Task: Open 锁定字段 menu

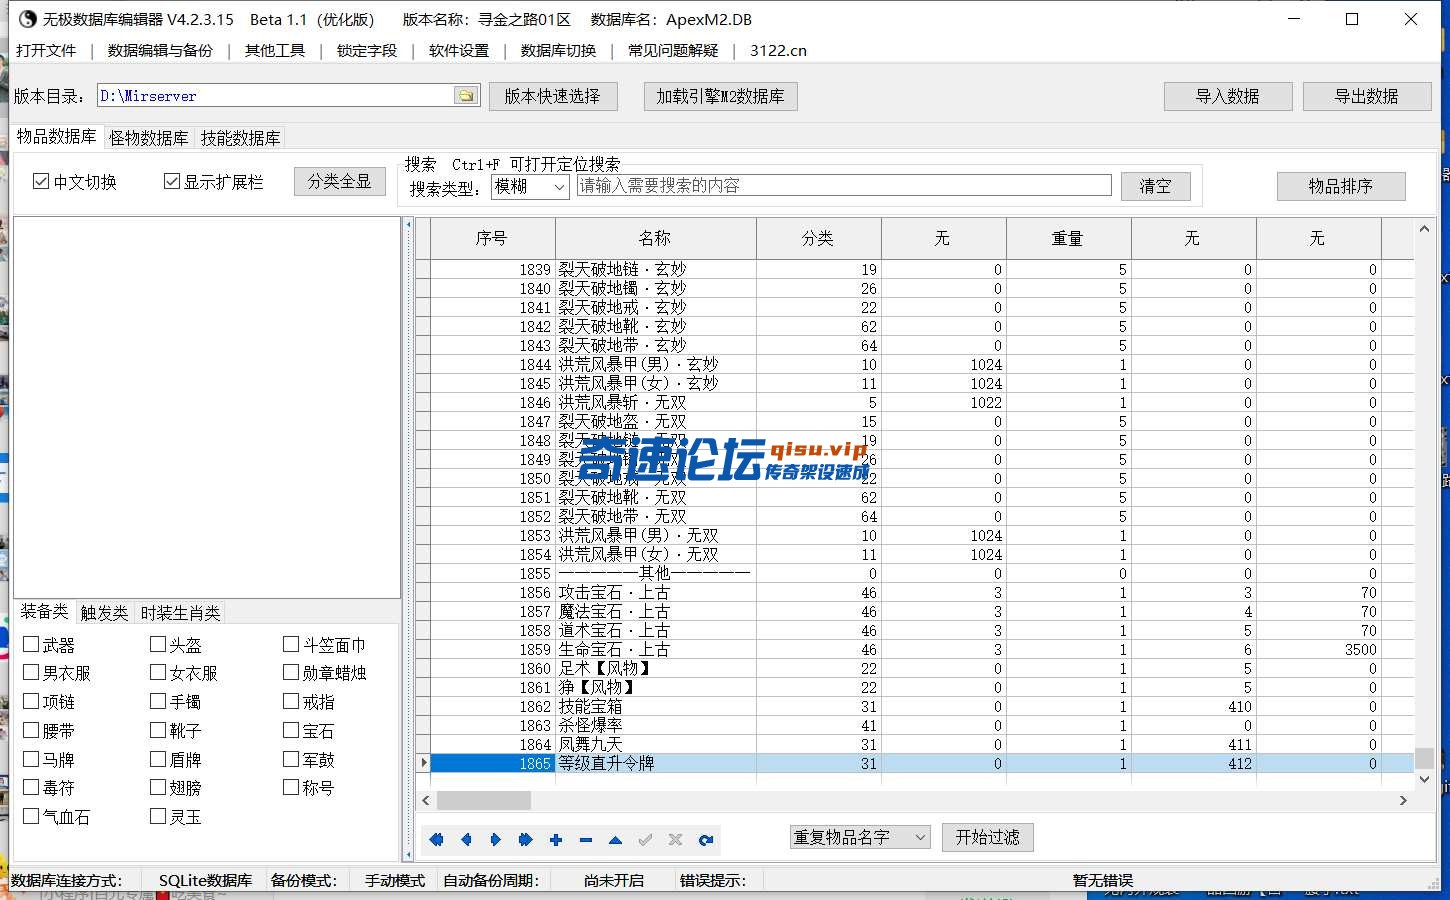Action: click(x=367, y=50)
